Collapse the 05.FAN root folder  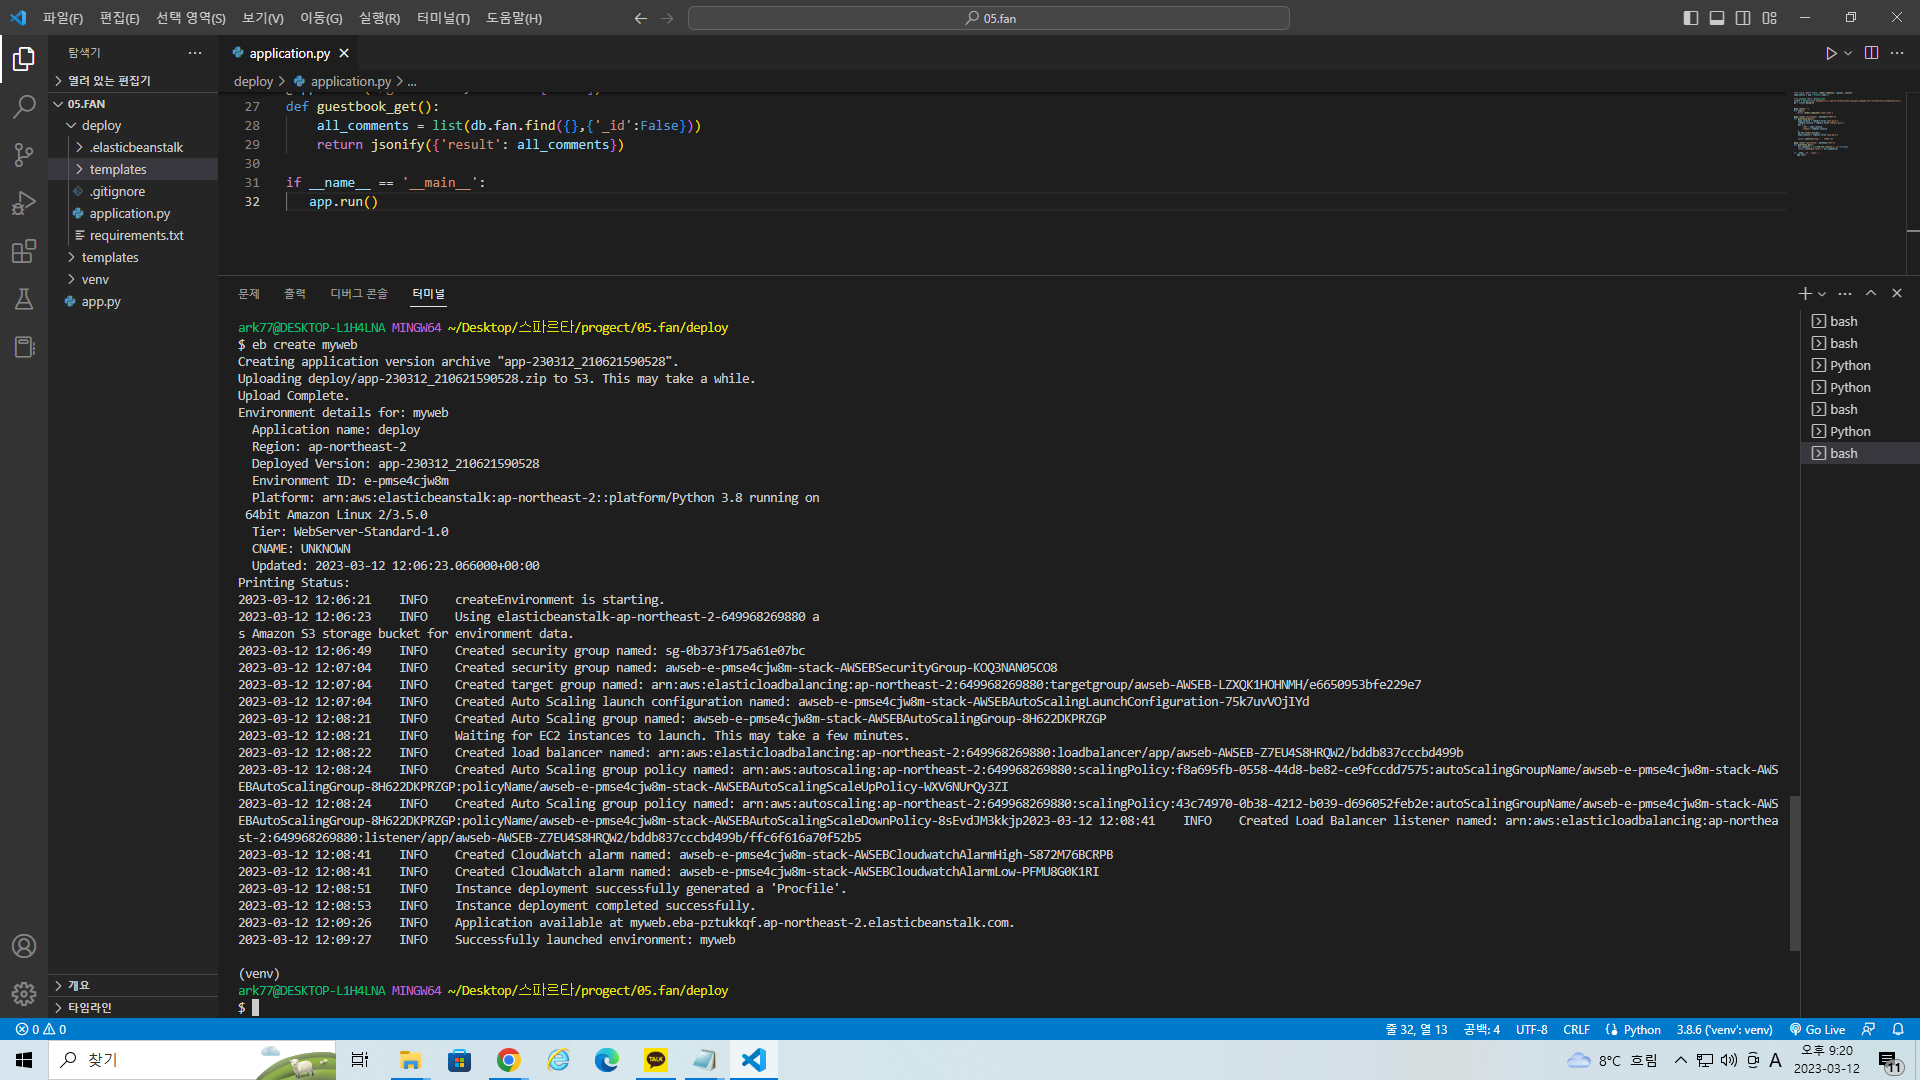tap(58, 104)
